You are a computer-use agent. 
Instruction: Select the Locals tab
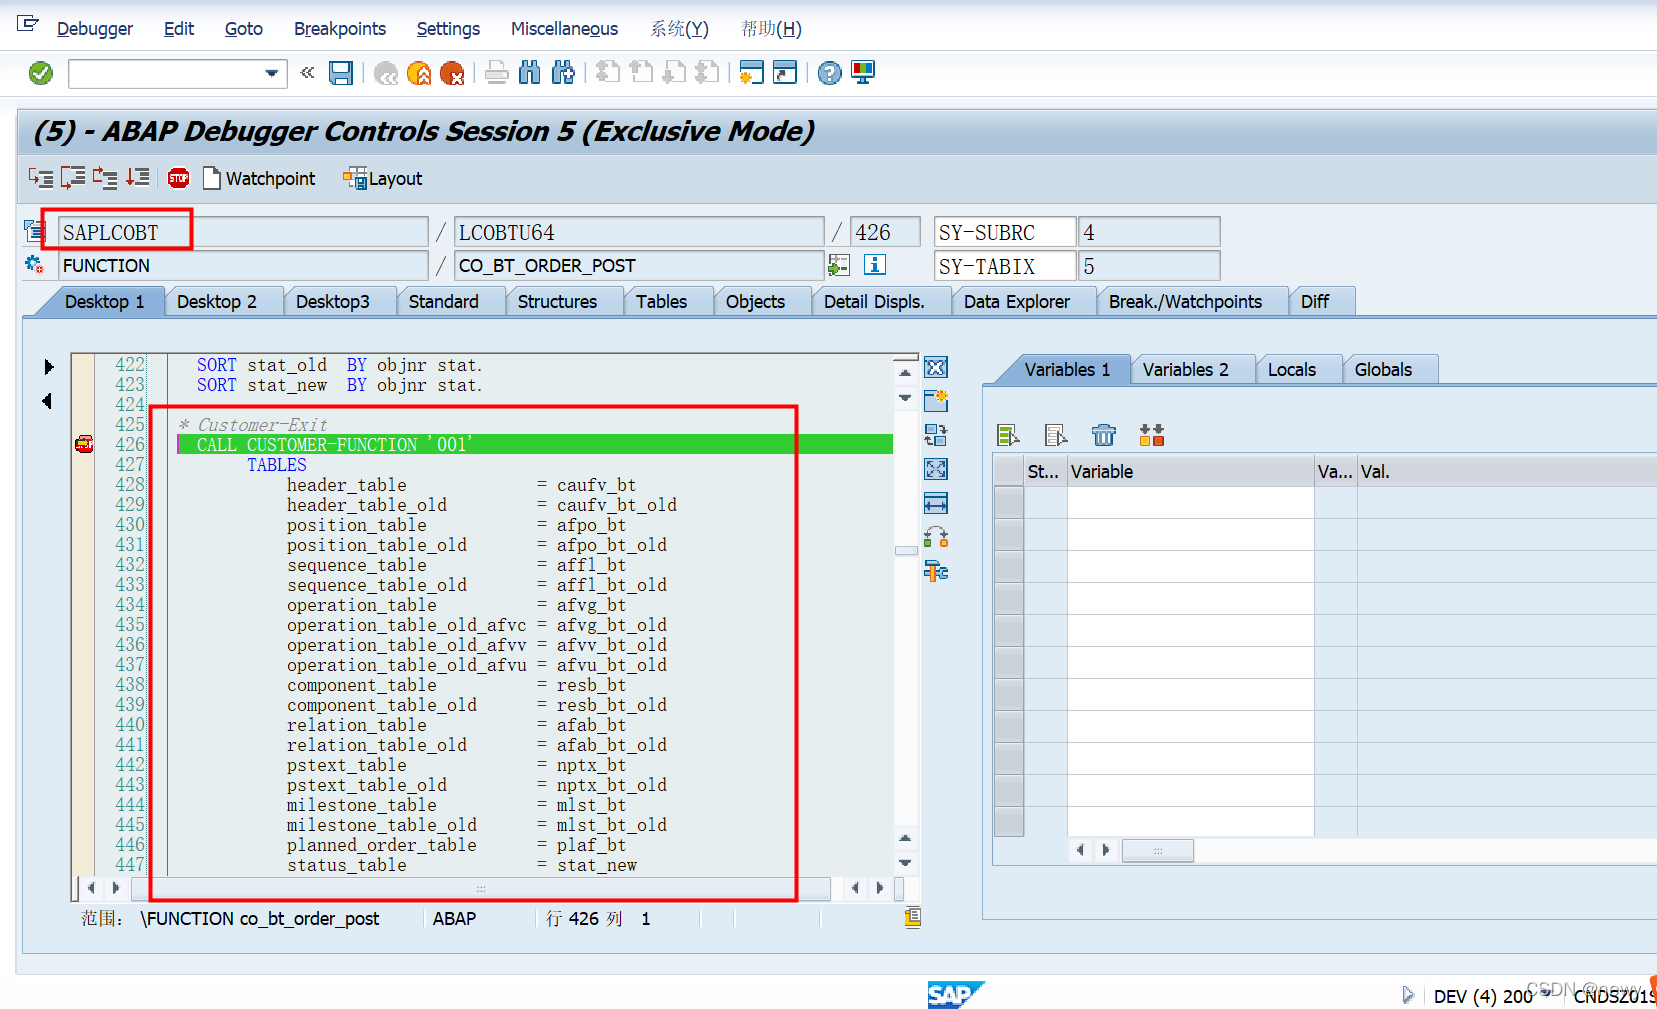pyautogui.click(x=1292, y=370)
